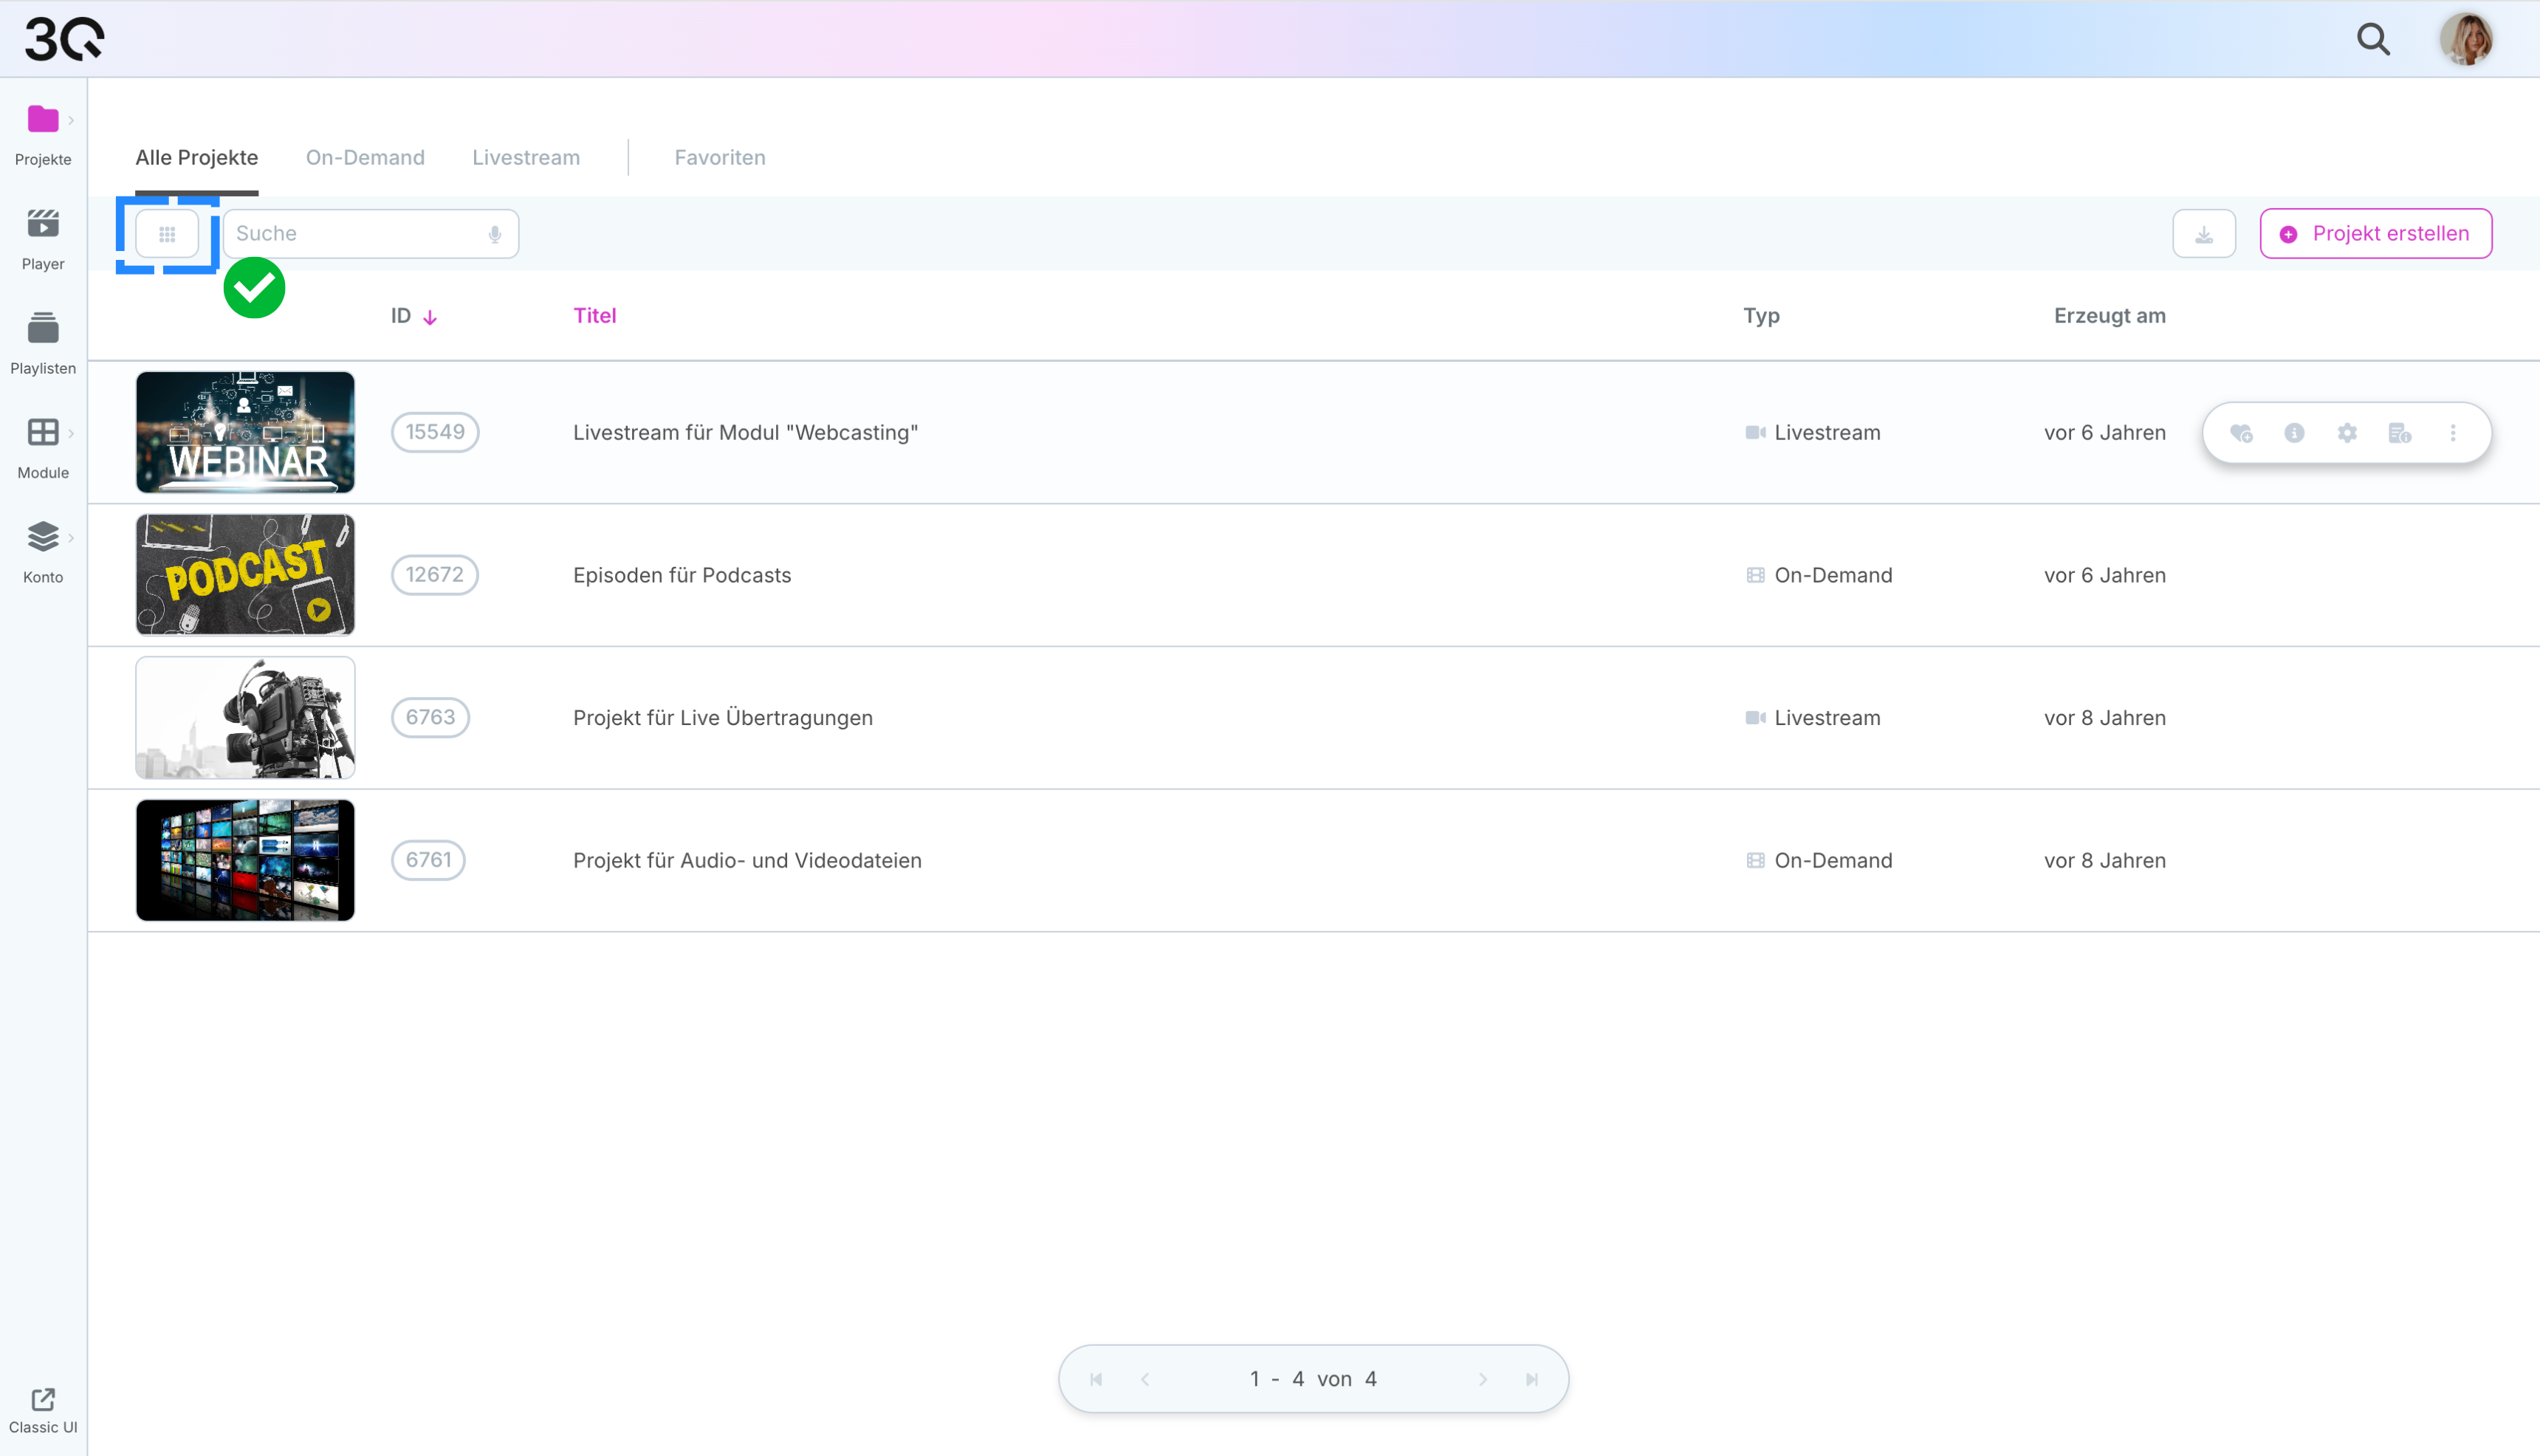Open the Playlisten sidebar section

tap(43, 342)
